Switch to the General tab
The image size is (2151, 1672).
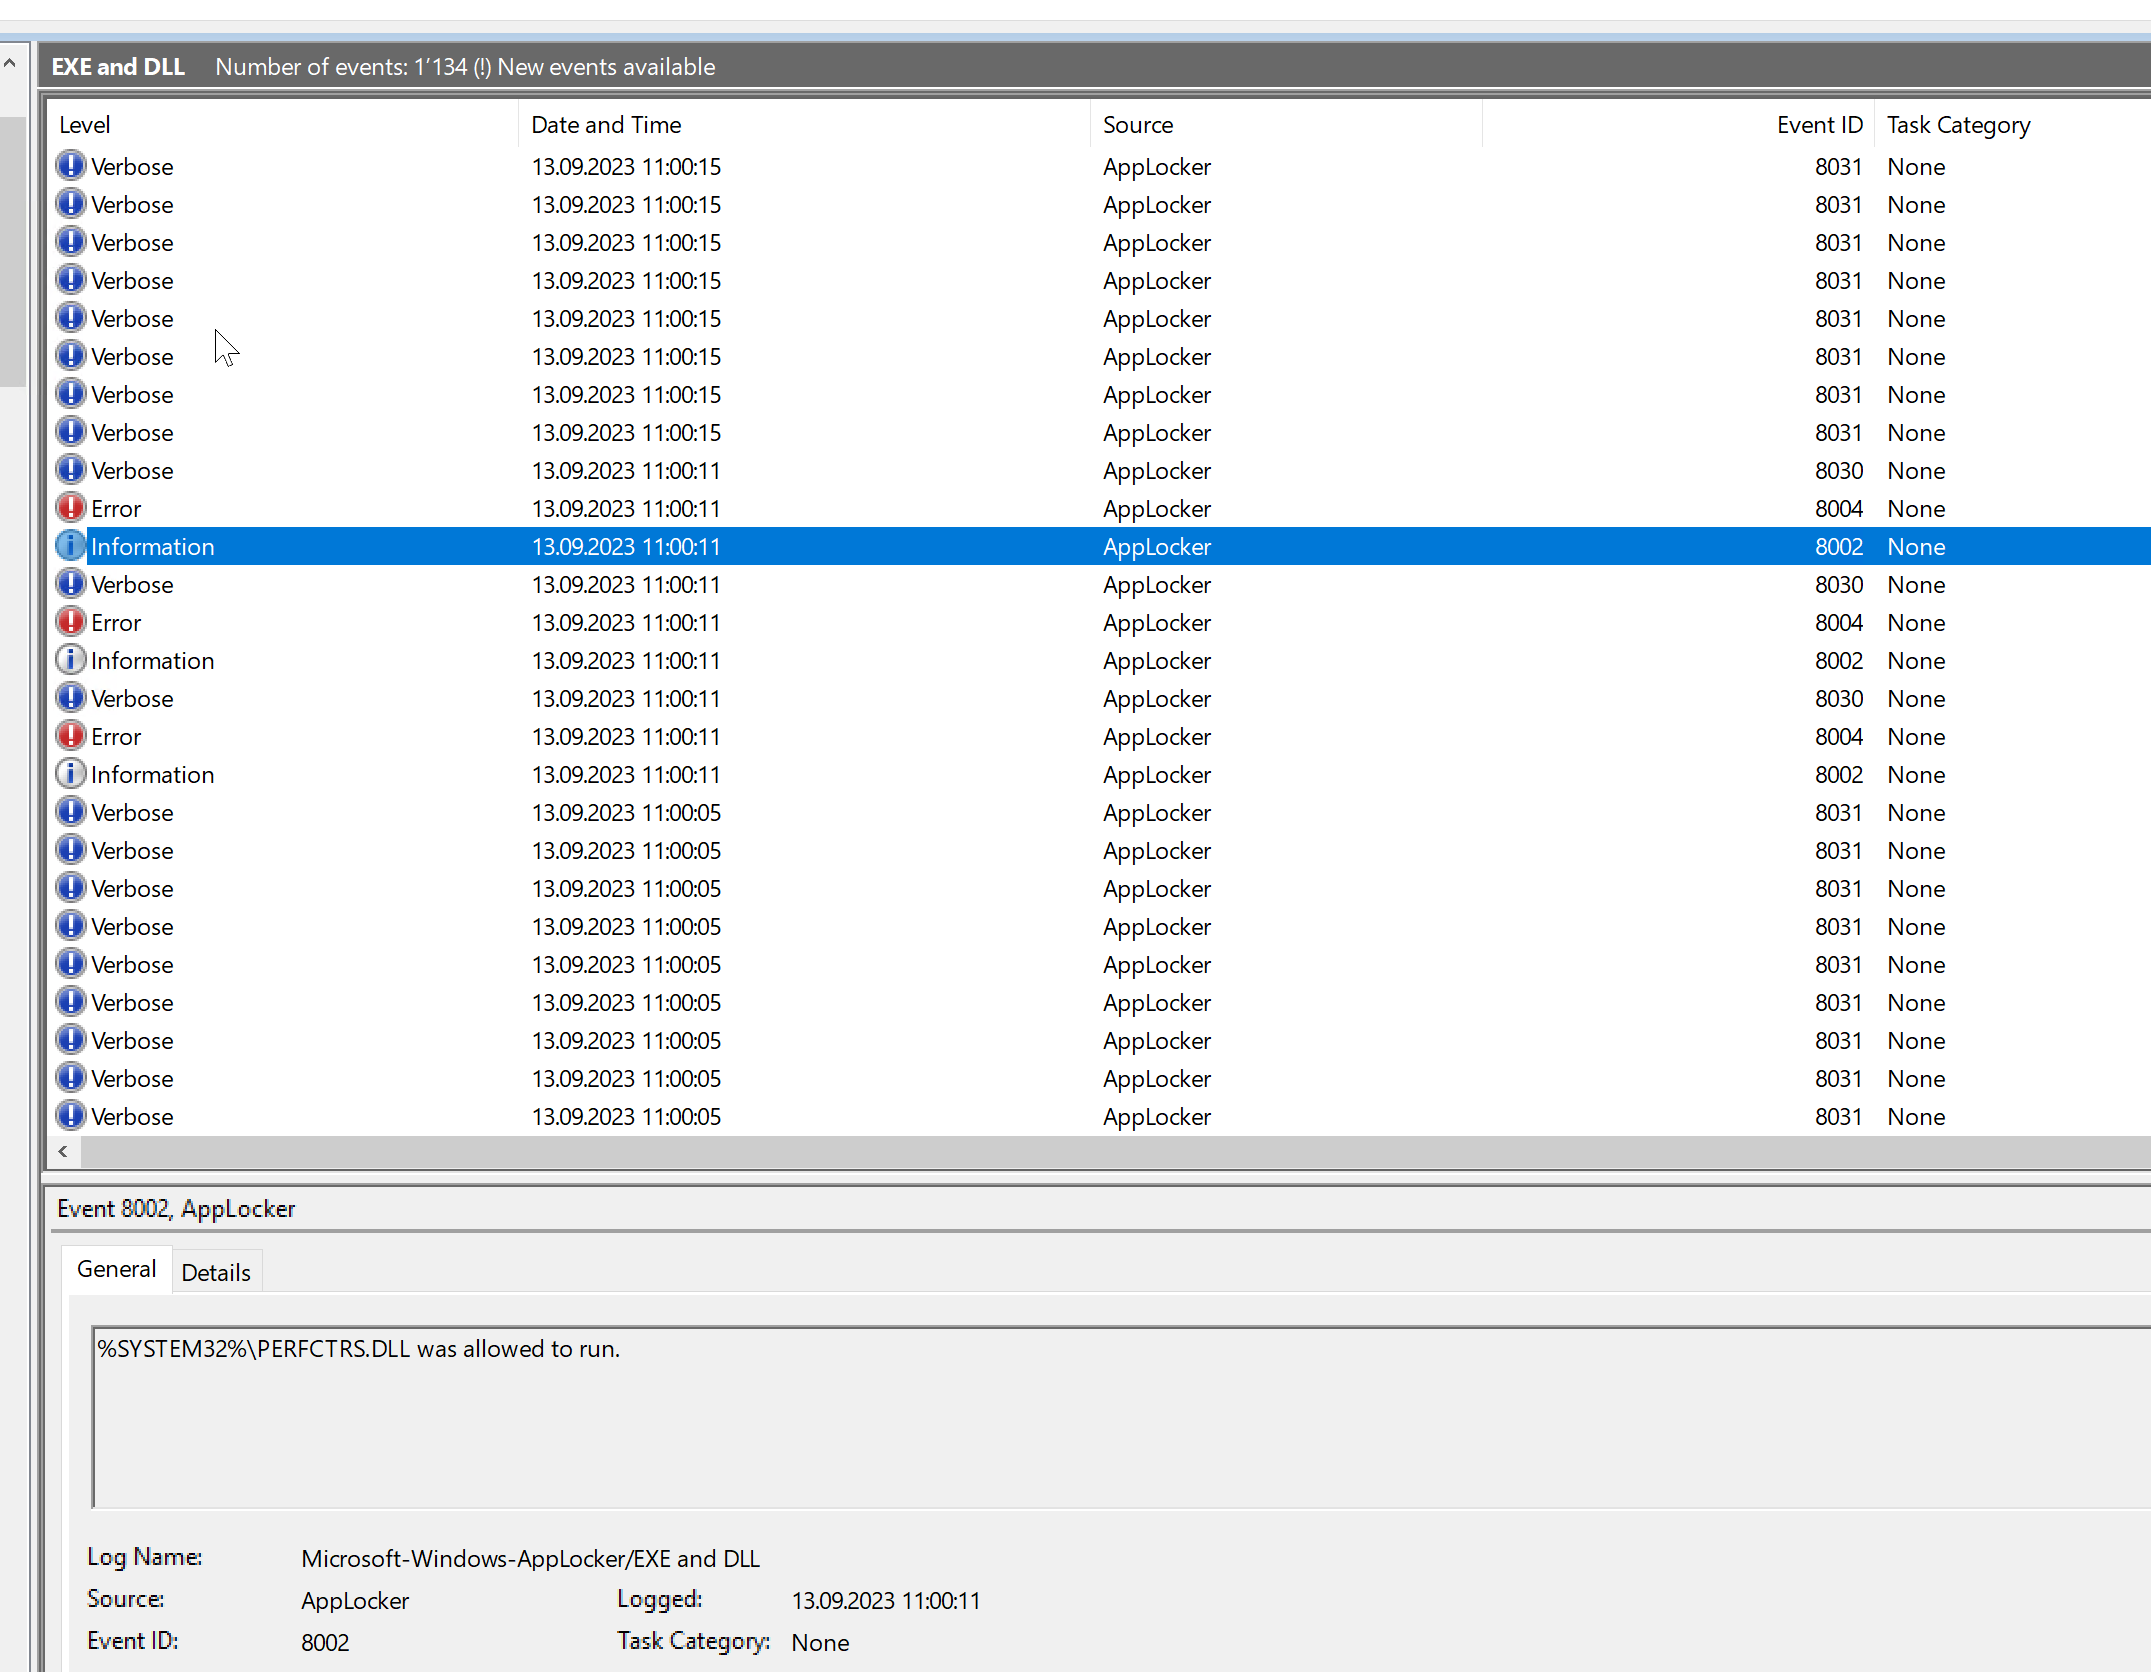[x=116, y=1268]
